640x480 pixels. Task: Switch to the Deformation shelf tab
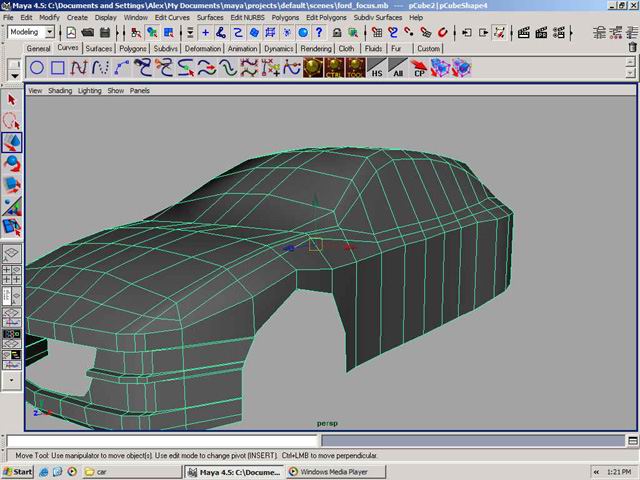click(203, 48)
